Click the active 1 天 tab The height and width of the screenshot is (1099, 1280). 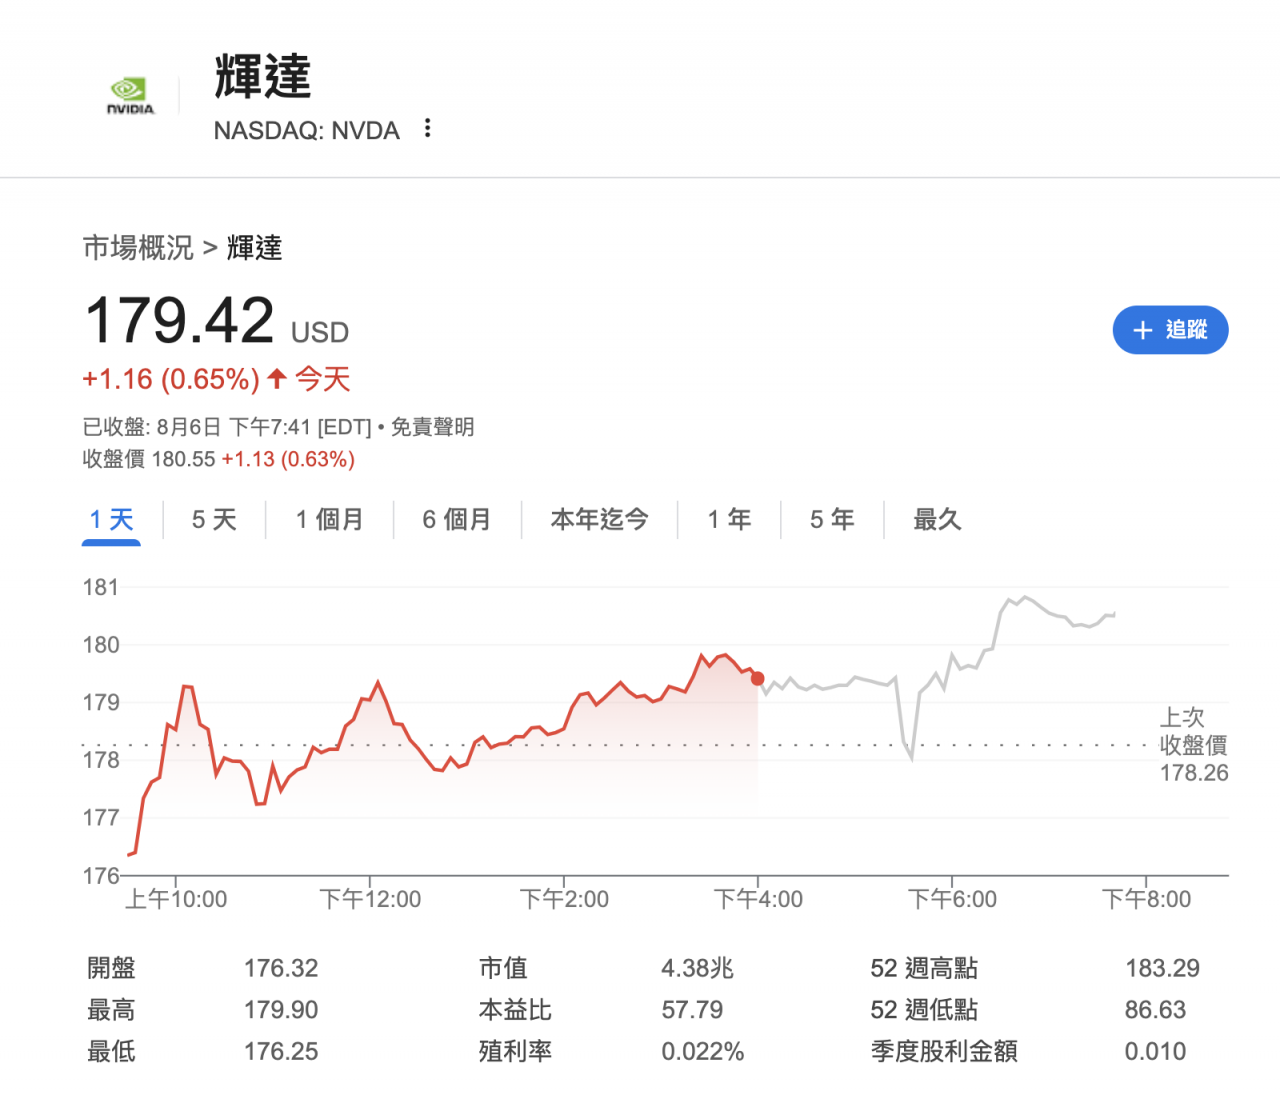click(111, 520)
